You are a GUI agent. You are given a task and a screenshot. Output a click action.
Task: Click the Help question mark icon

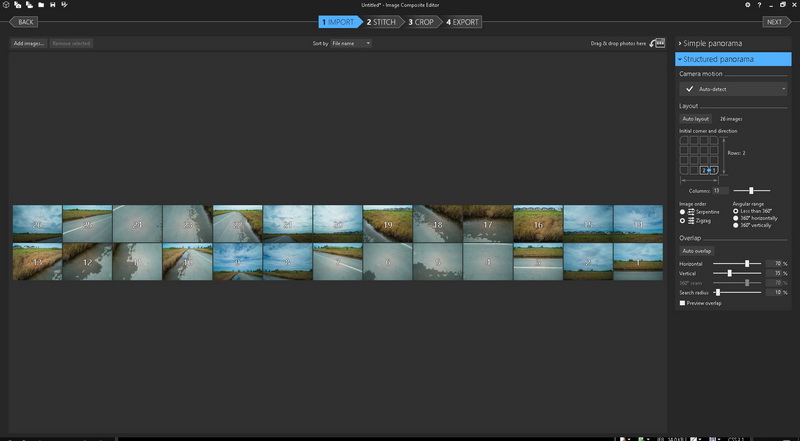click(x=759, y=5)
